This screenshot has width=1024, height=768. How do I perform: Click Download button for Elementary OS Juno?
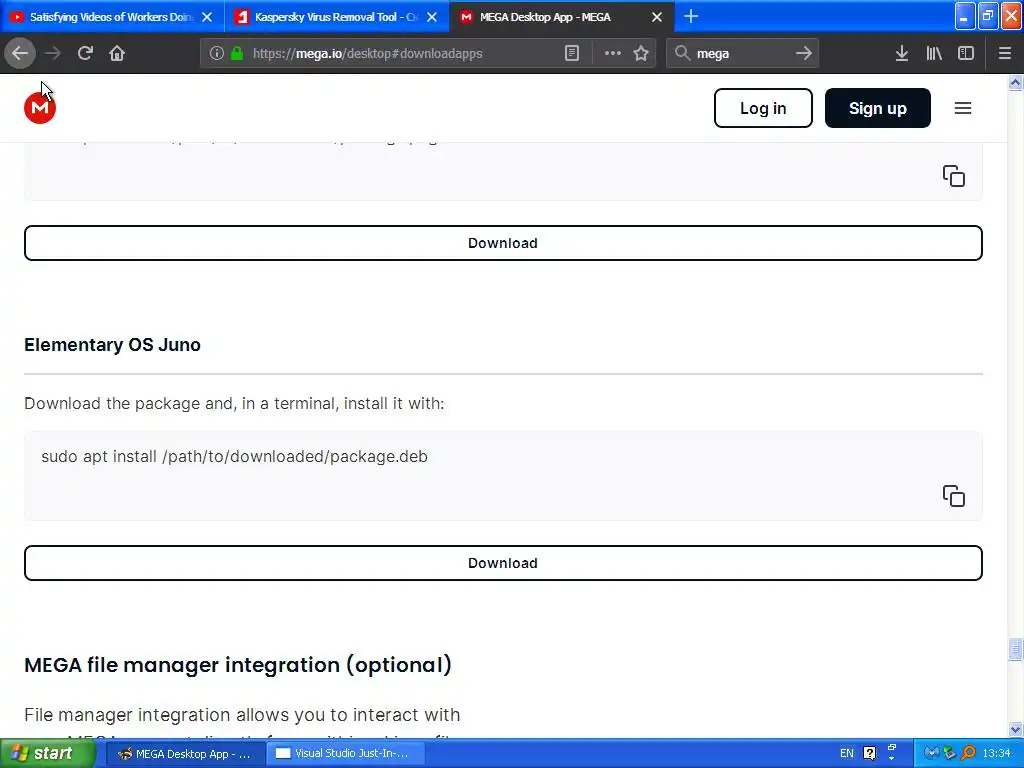(503, 563)
